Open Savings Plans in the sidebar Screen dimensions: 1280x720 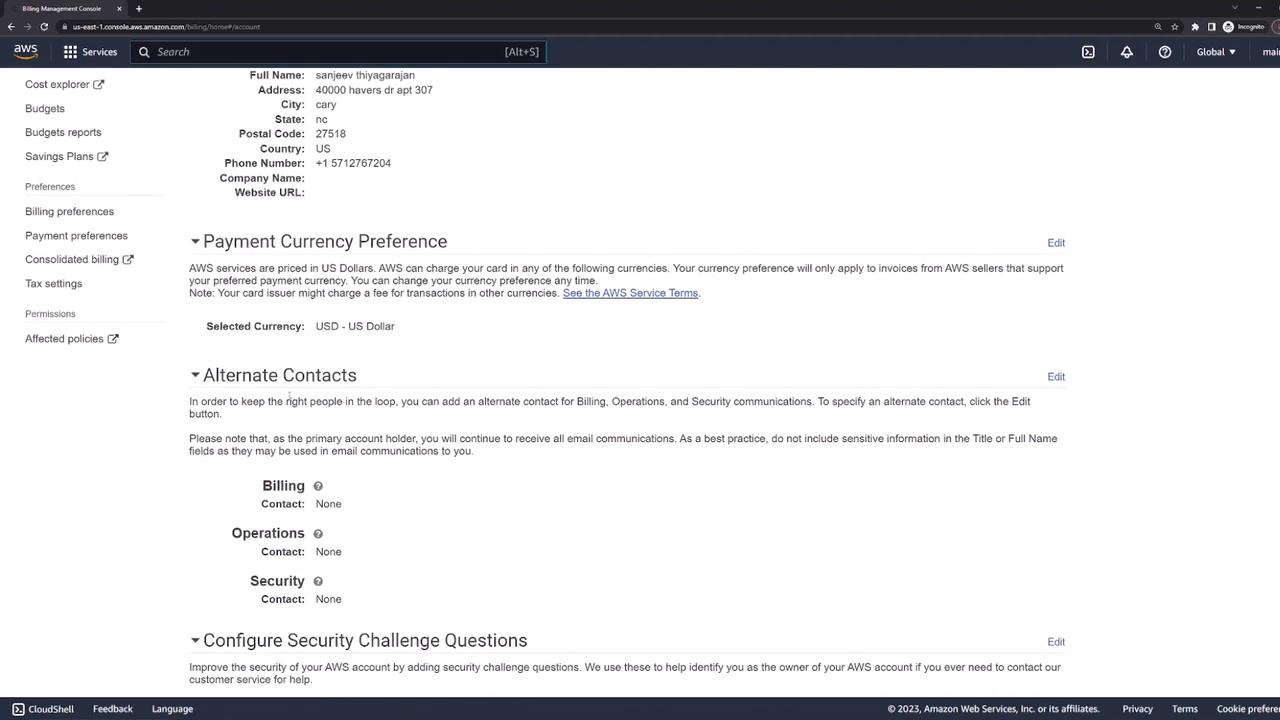tap(67, 157)
